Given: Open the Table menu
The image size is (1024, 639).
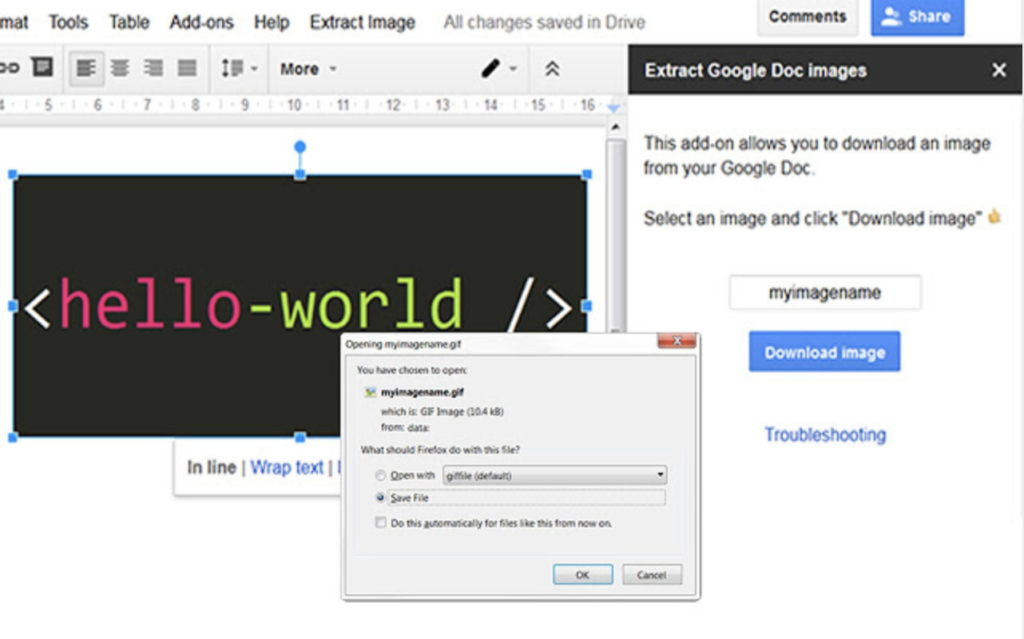Looking at the screenshot, I should (x=129, y=22).
